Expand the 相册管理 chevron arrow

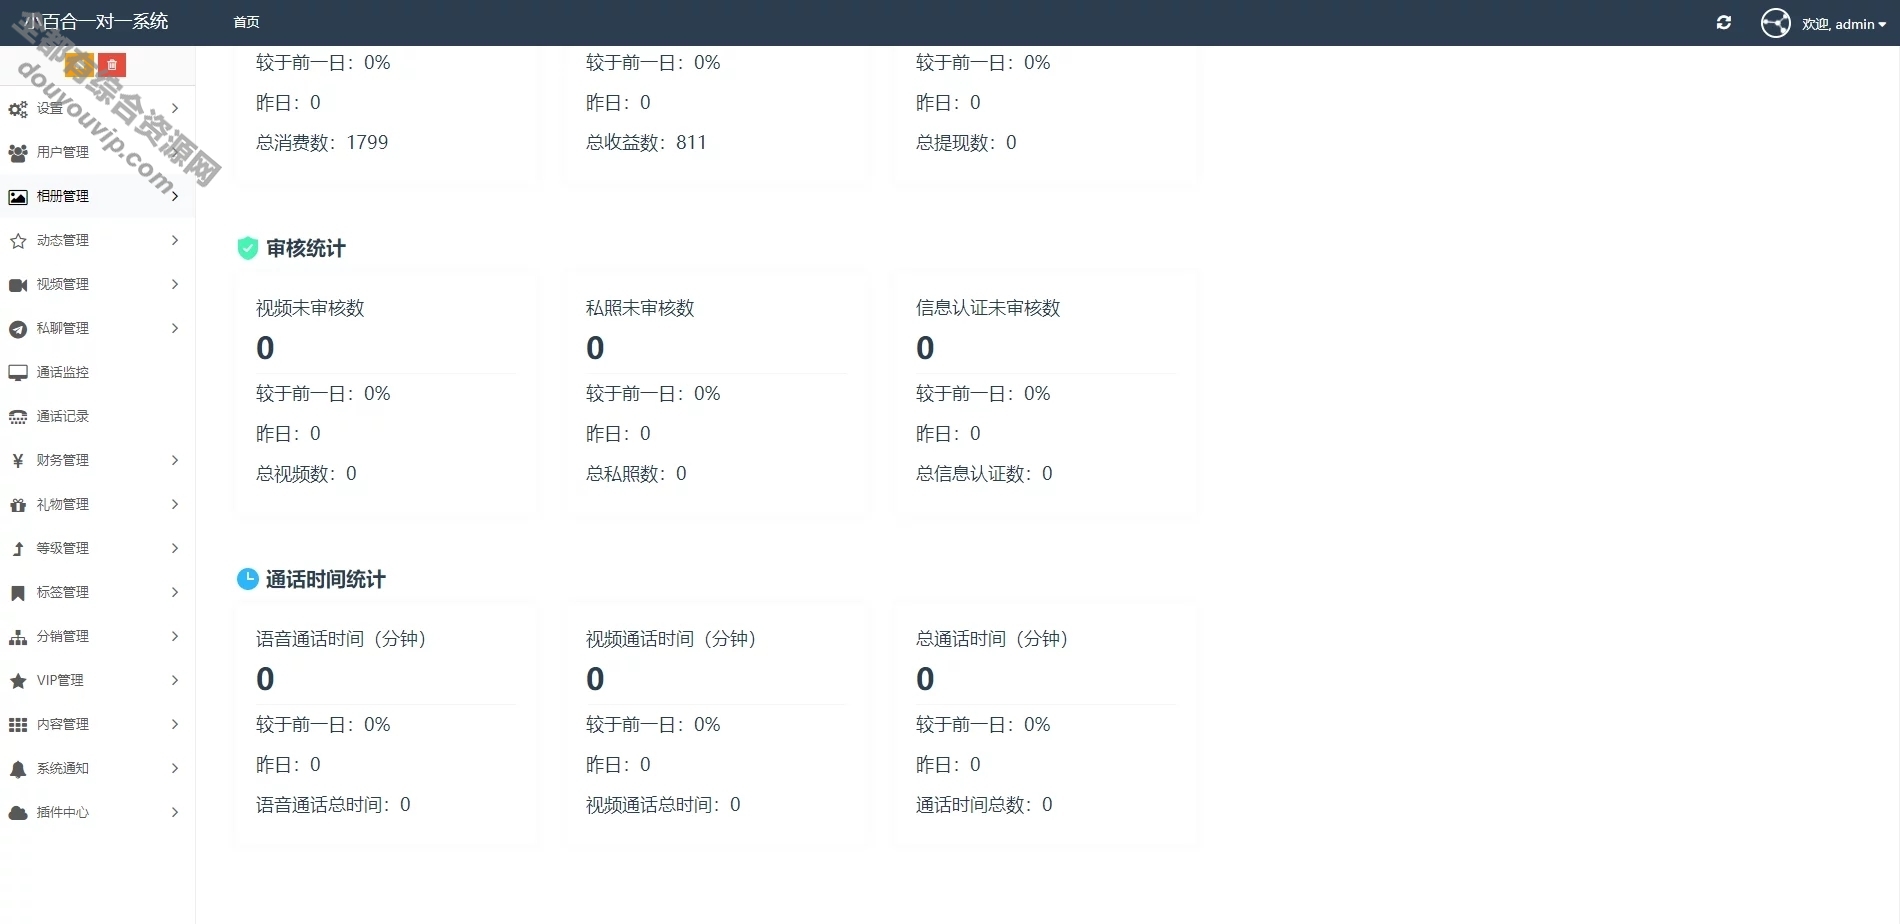tap(175, 196)
